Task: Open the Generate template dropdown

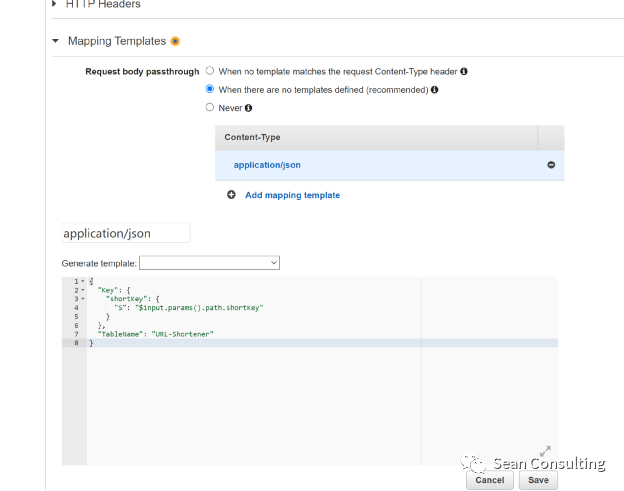Action: [x=209, y=263]
